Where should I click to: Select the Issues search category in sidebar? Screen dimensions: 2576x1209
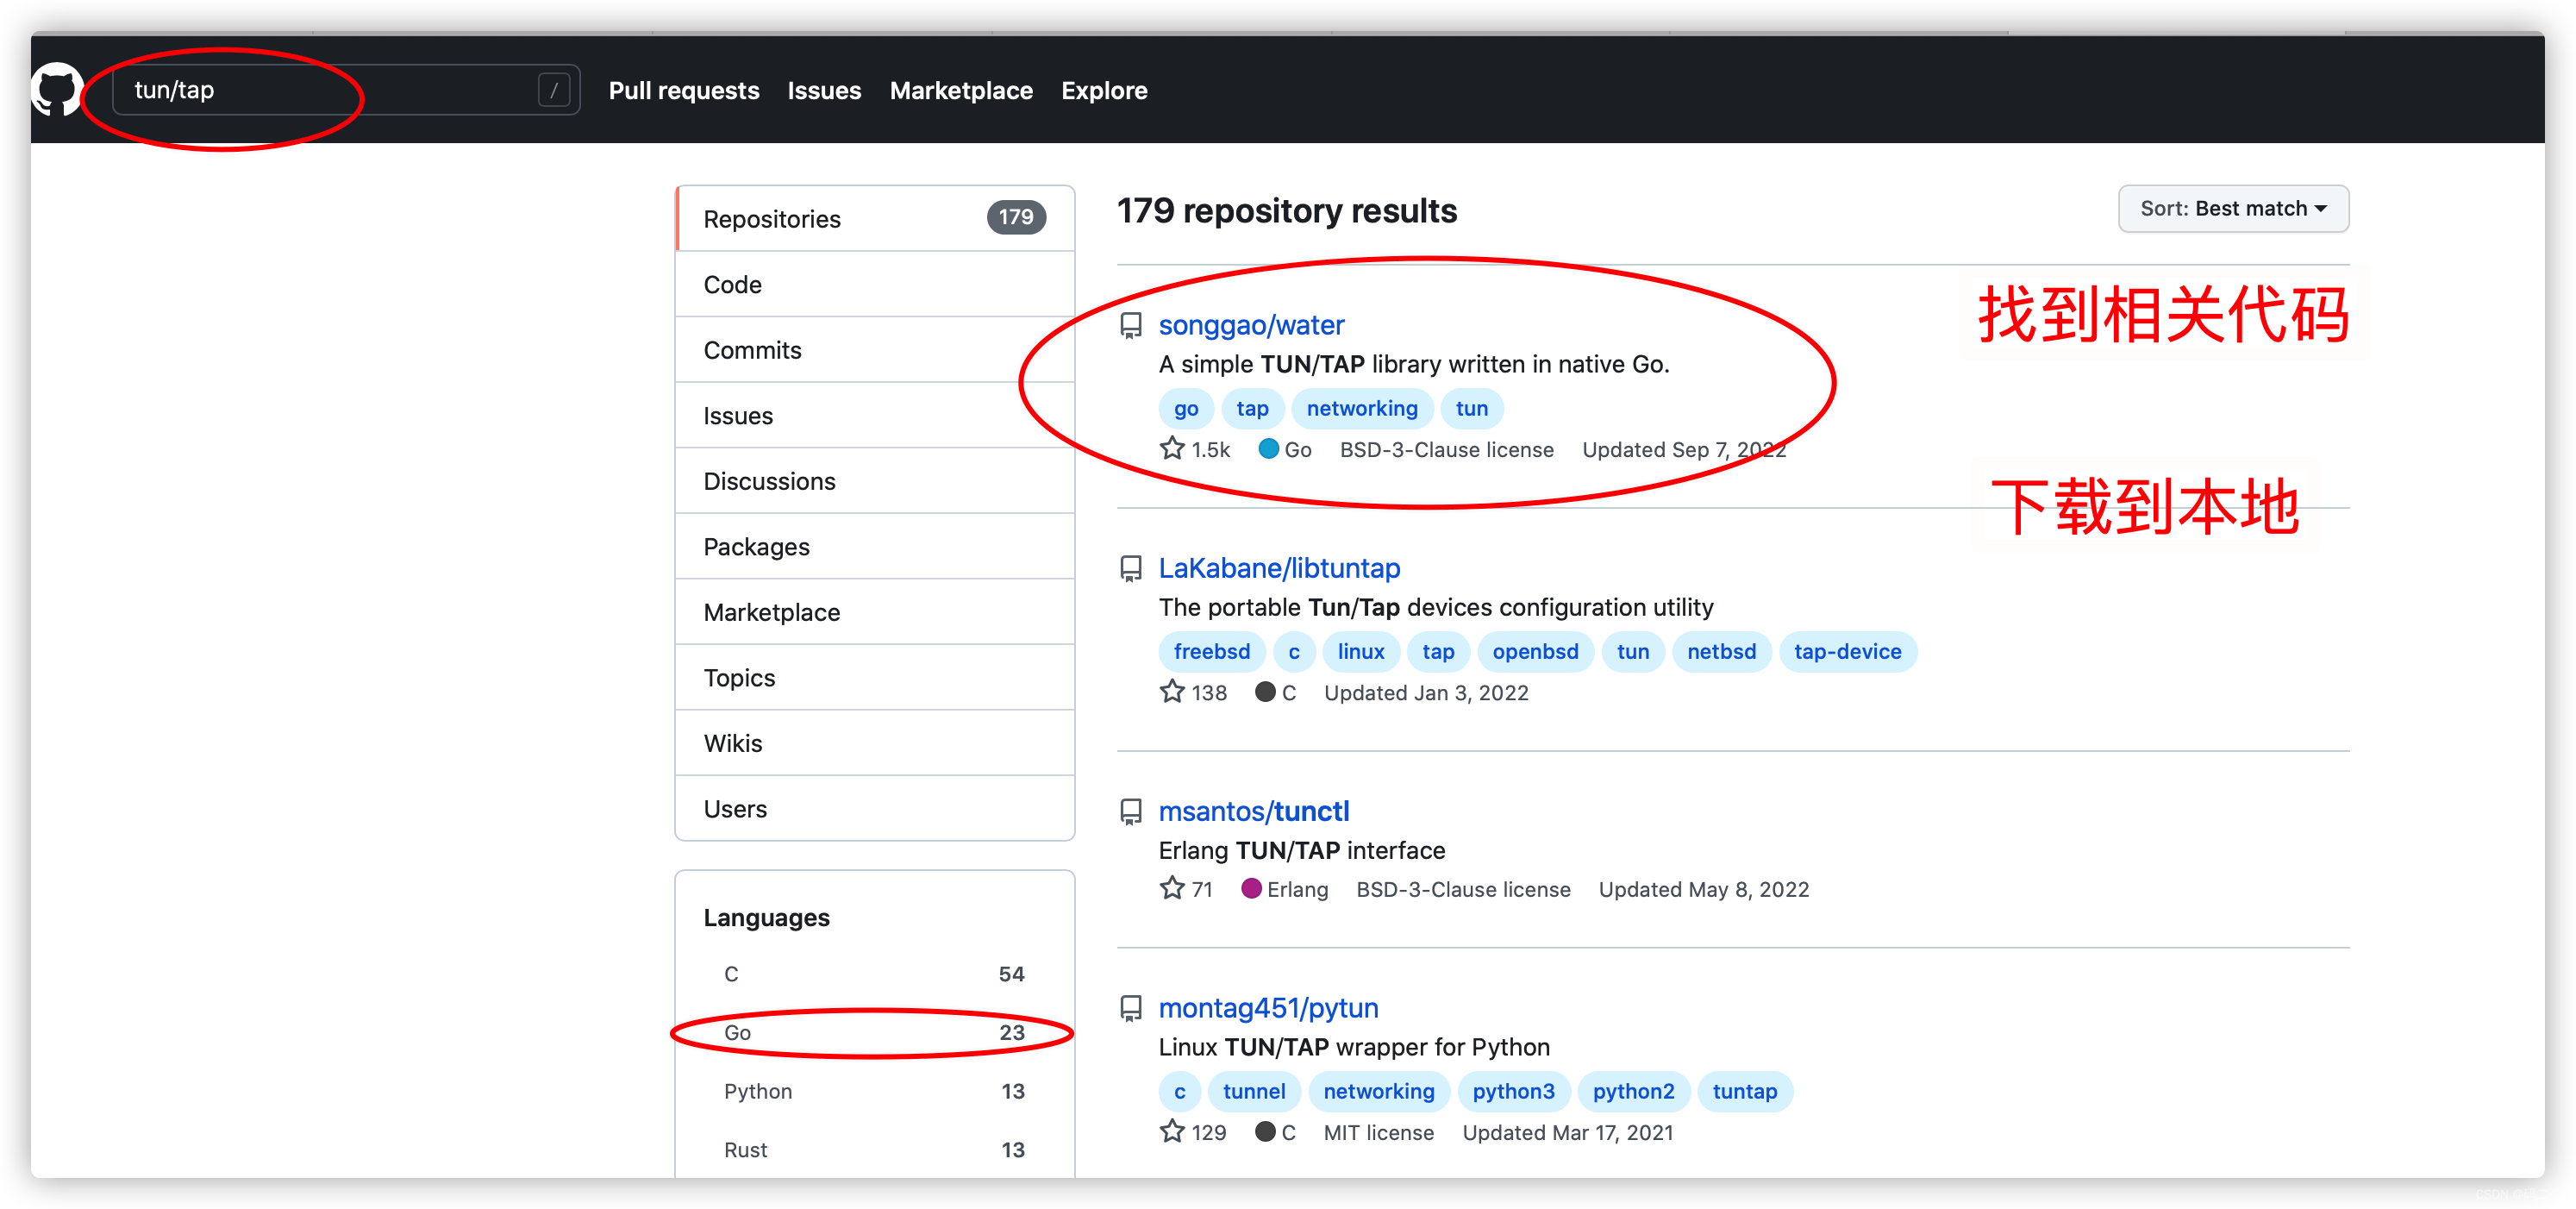click(x=875, y=416)
